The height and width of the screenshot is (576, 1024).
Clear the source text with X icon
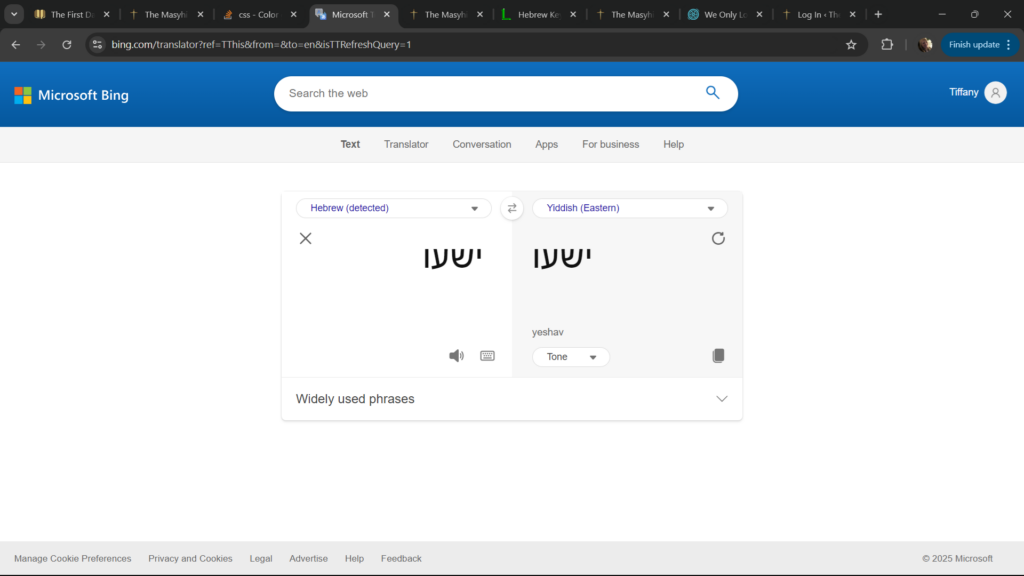306,238
